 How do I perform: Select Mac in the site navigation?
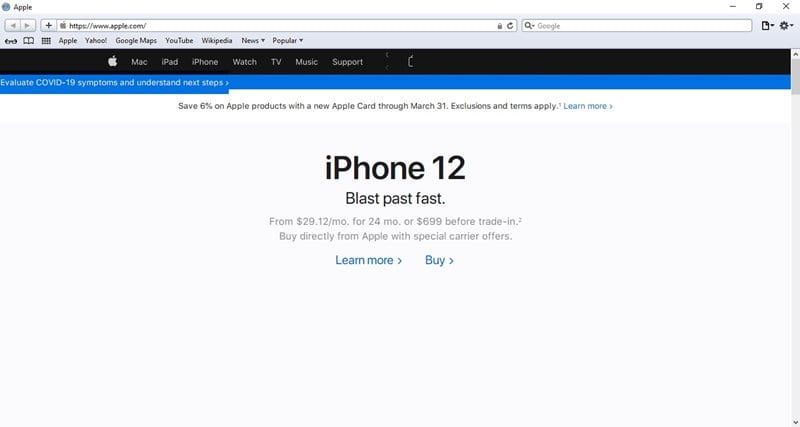(139, 62)
